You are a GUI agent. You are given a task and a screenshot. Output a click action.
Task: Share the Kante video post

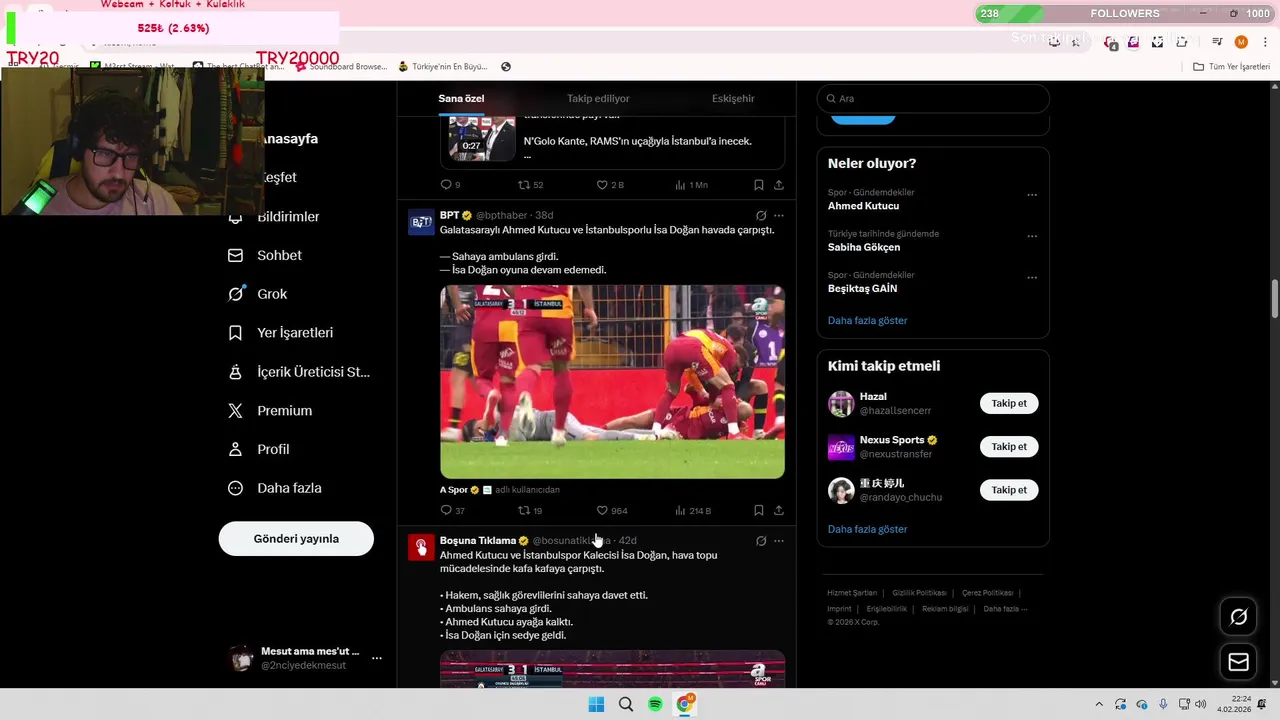pyautogui.click(x=778, y=185)
